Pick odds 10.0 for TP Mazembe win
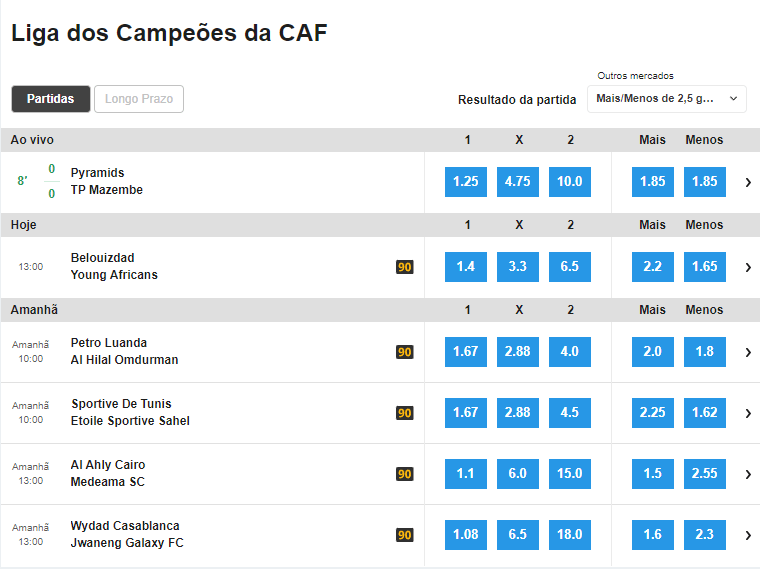The width and height of the screenshot is (760, 569). pyautogui.click(x=570, y=182)
